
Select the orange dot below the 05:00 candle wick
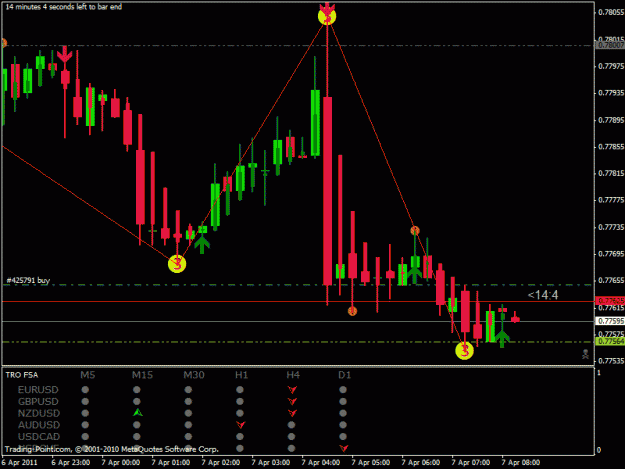(x=352, y=311)
